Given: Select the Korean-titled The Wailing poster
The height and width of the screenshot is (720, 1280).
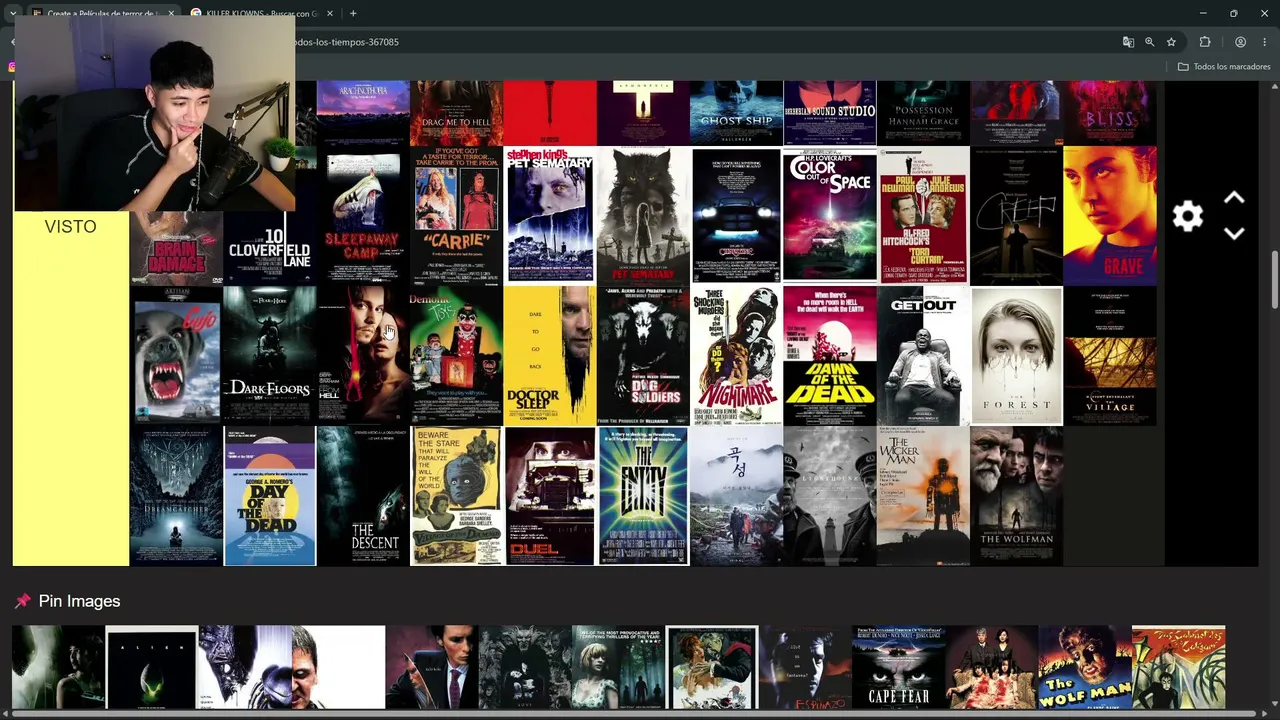Looking at the screenshot, I should (736, 496).
